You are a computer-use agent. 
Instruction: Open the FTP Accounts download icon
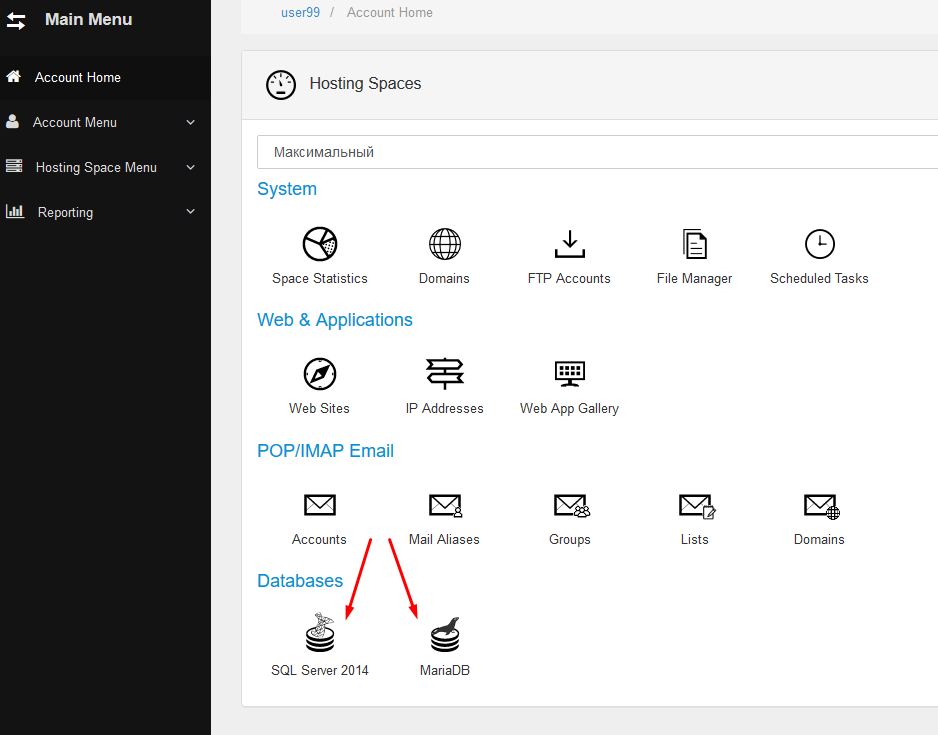[570, 244]
